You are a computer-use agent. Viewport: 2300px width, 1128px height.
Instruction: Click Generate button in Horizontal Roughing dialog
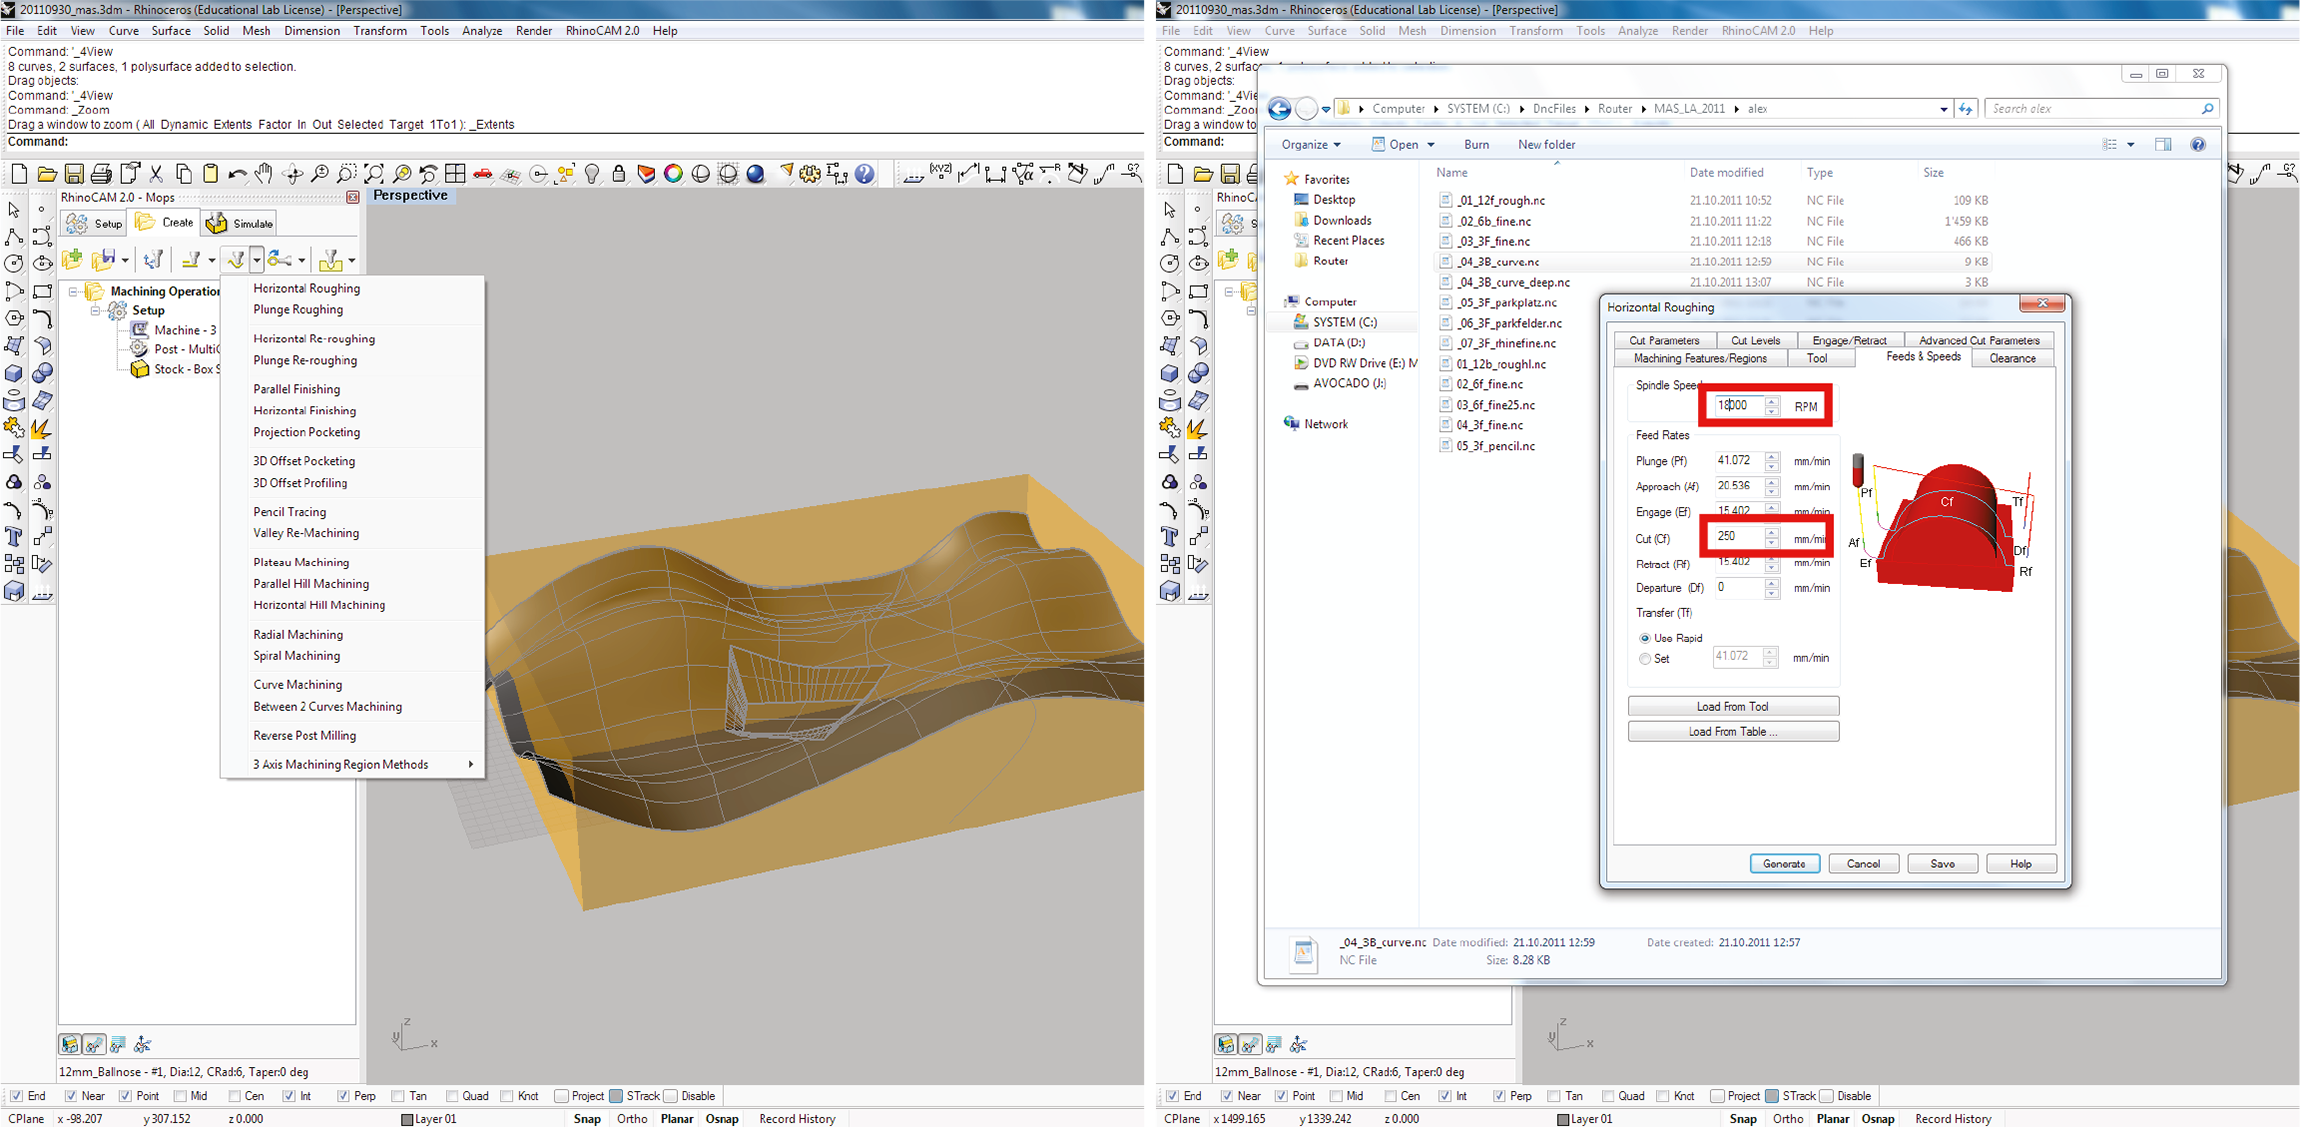1784,863
